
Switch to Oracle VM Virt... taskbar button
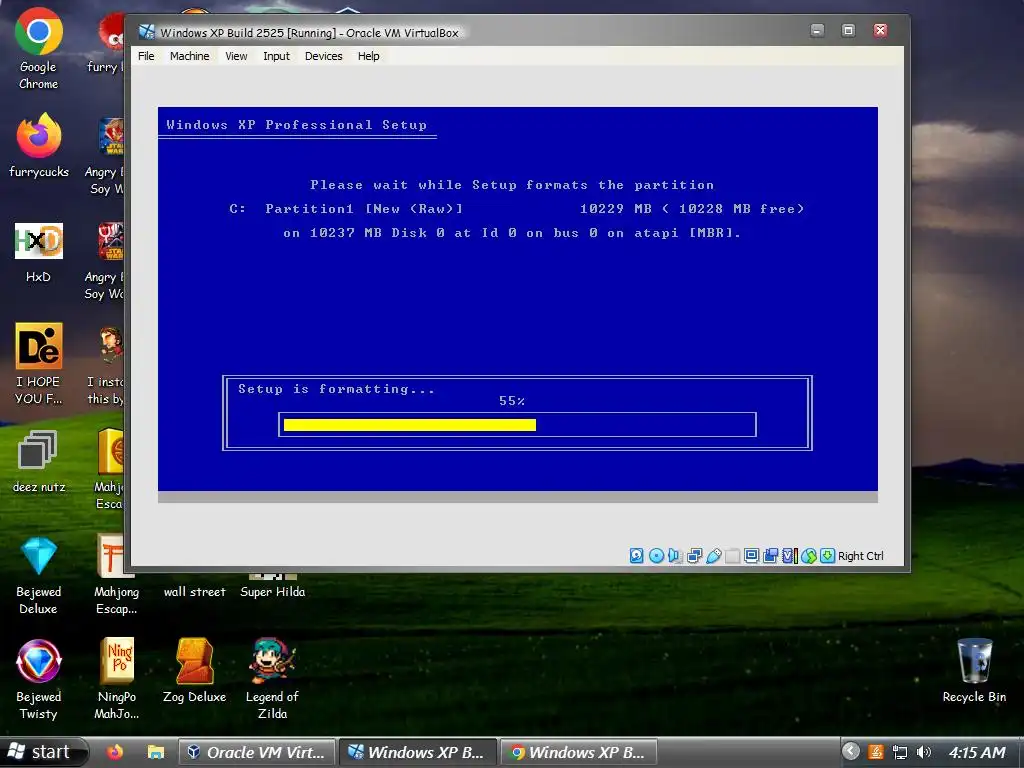(x=257, y=752)
